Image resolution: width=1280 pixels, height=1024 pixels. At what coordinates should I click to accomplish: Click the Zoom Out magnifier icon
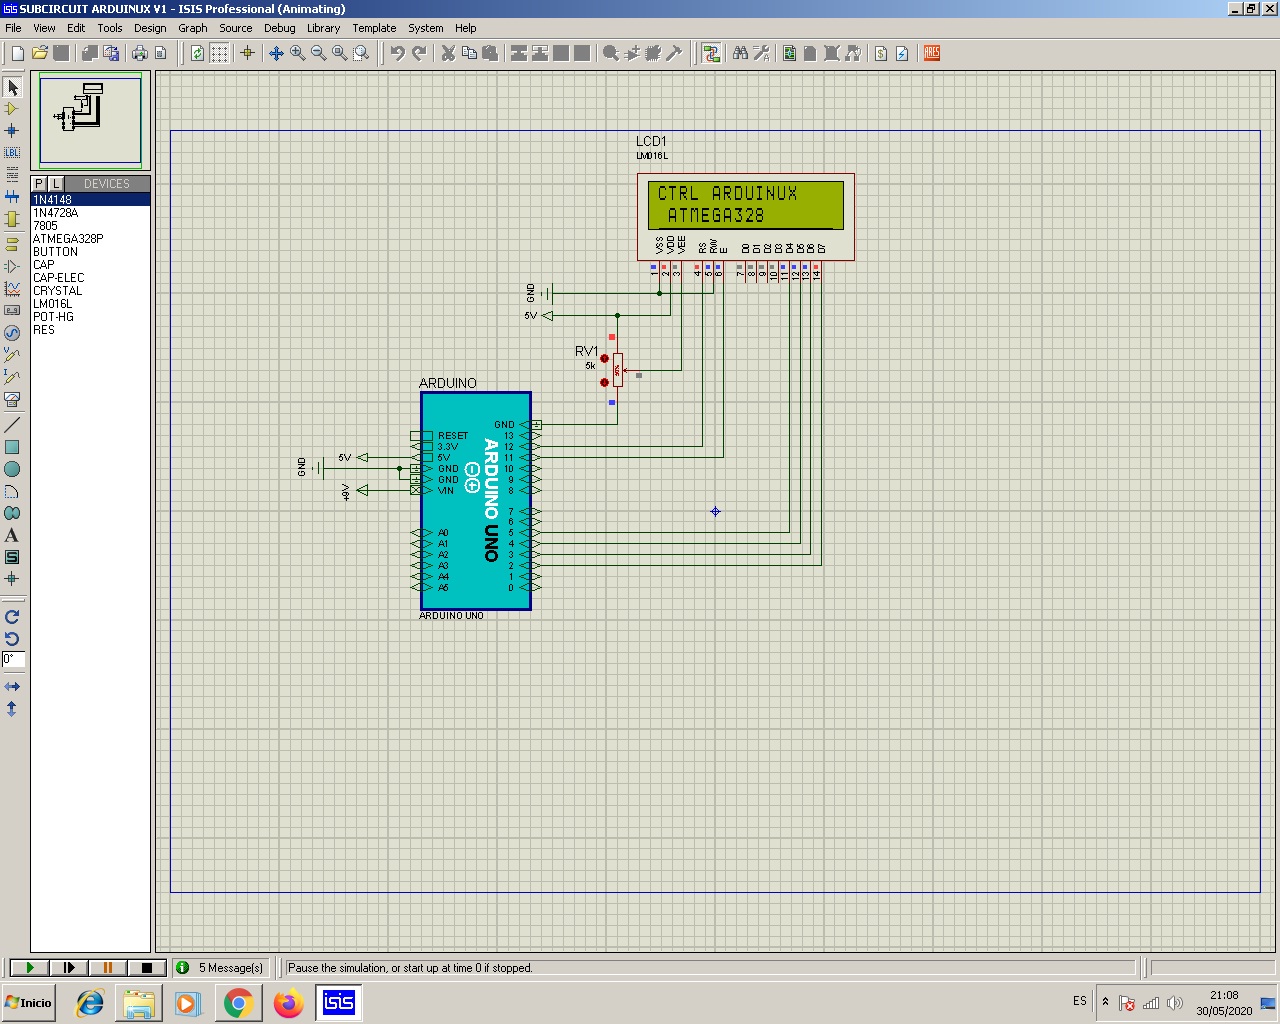(319, 53)
